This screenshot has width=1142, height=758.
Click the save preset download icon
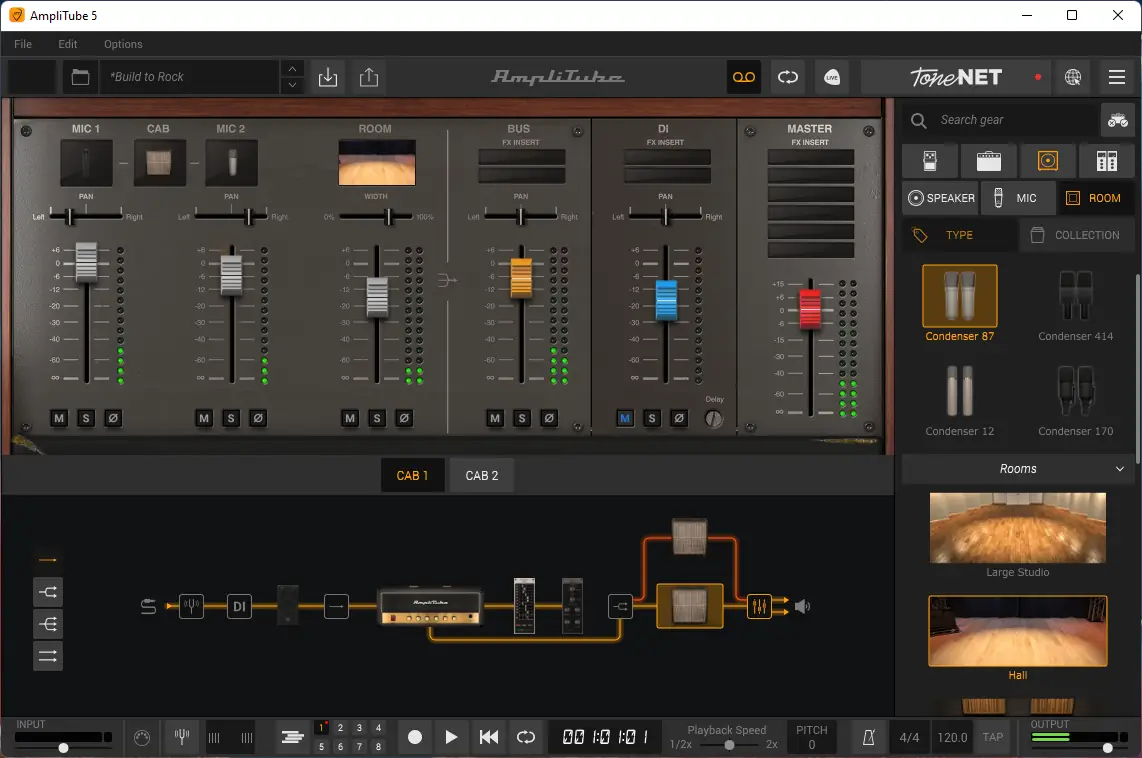coord(327,77)
